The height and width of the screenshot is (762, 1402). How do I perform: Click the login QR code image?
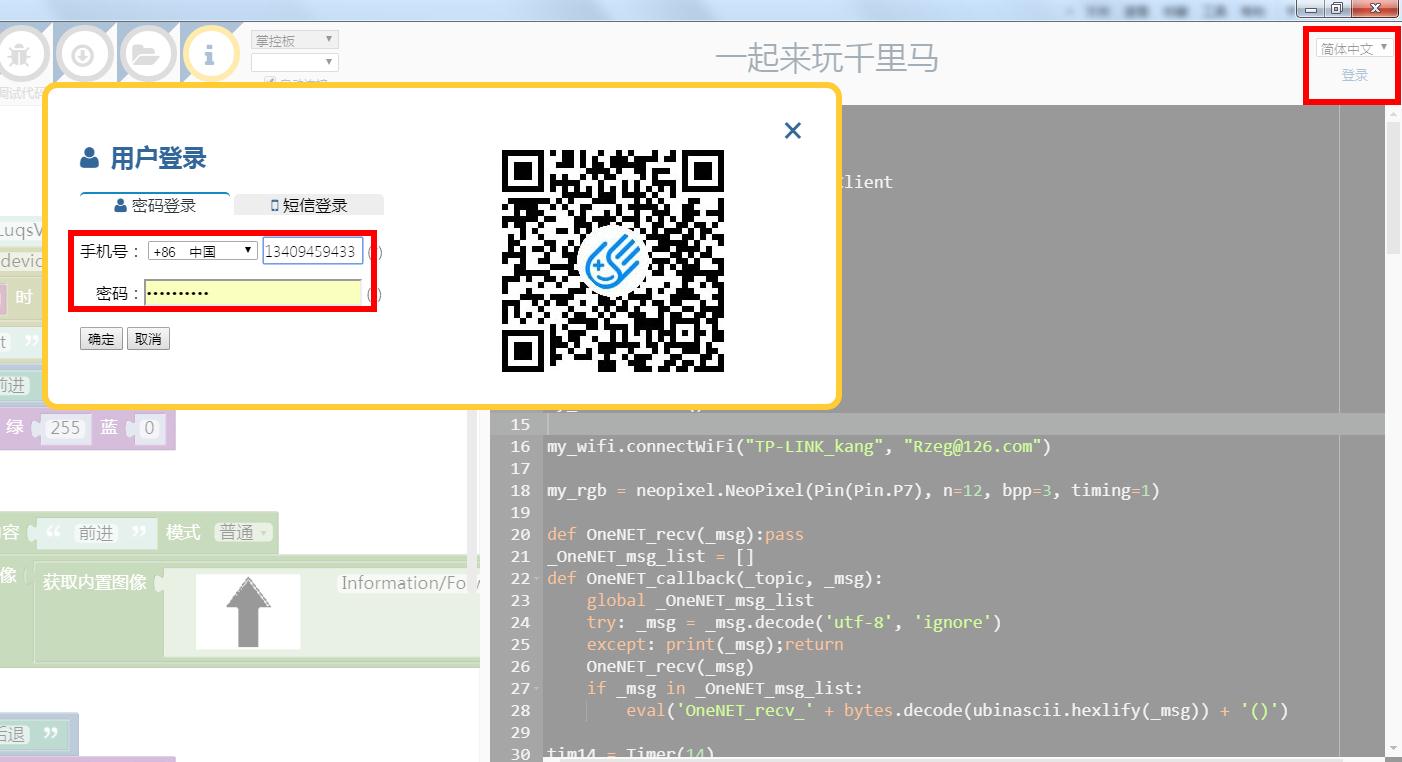pos(613,261)
